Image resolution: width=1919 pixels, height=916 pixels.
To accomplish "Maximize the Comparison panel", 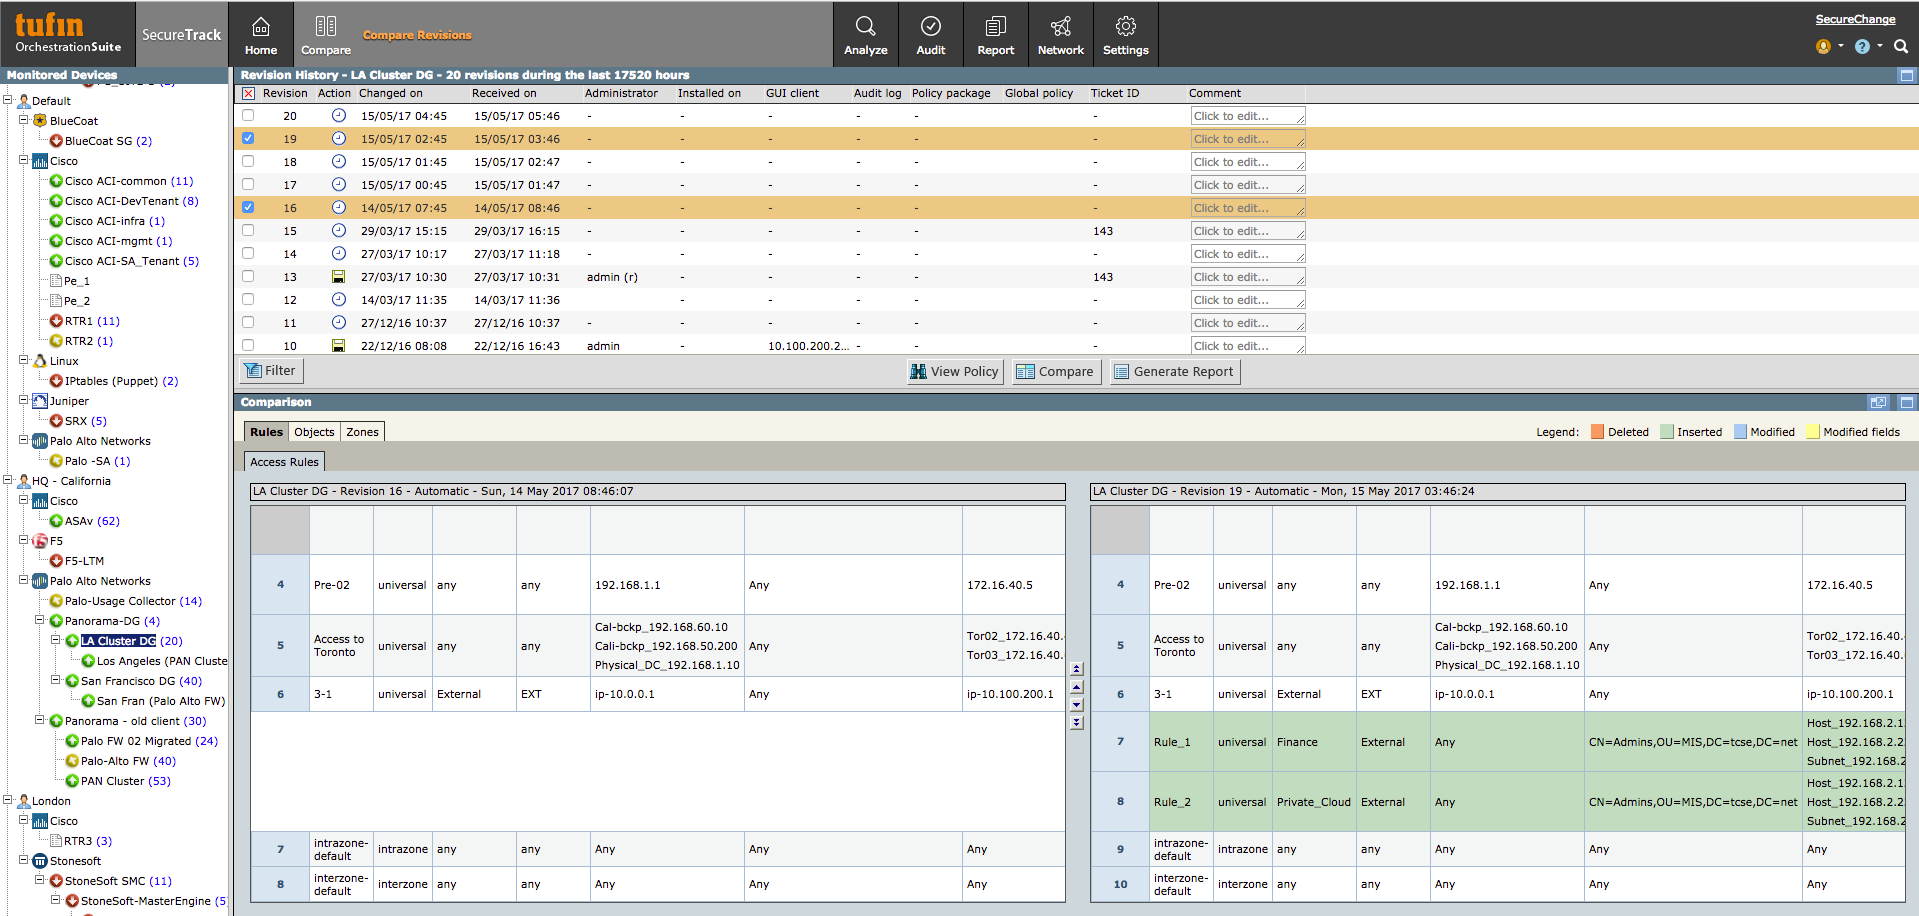I will 1907,402.
